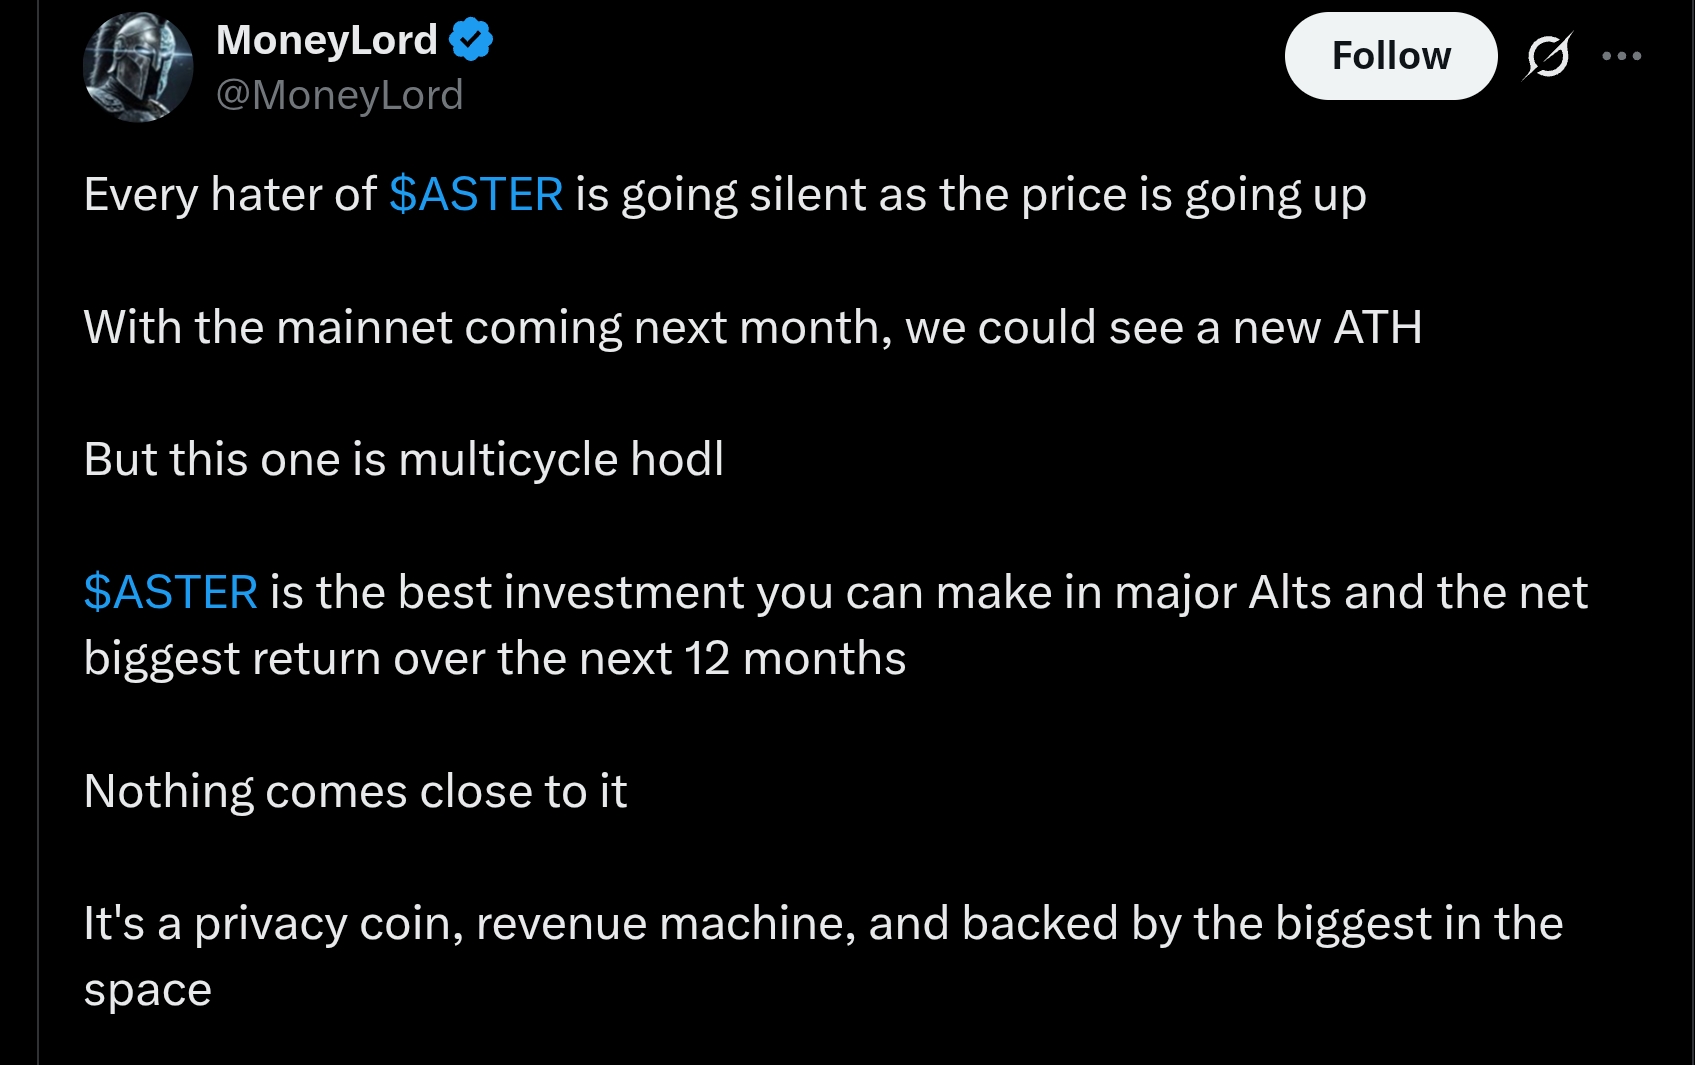
Task: Open the MoneyLord display name link
Action: click(327, 40)
